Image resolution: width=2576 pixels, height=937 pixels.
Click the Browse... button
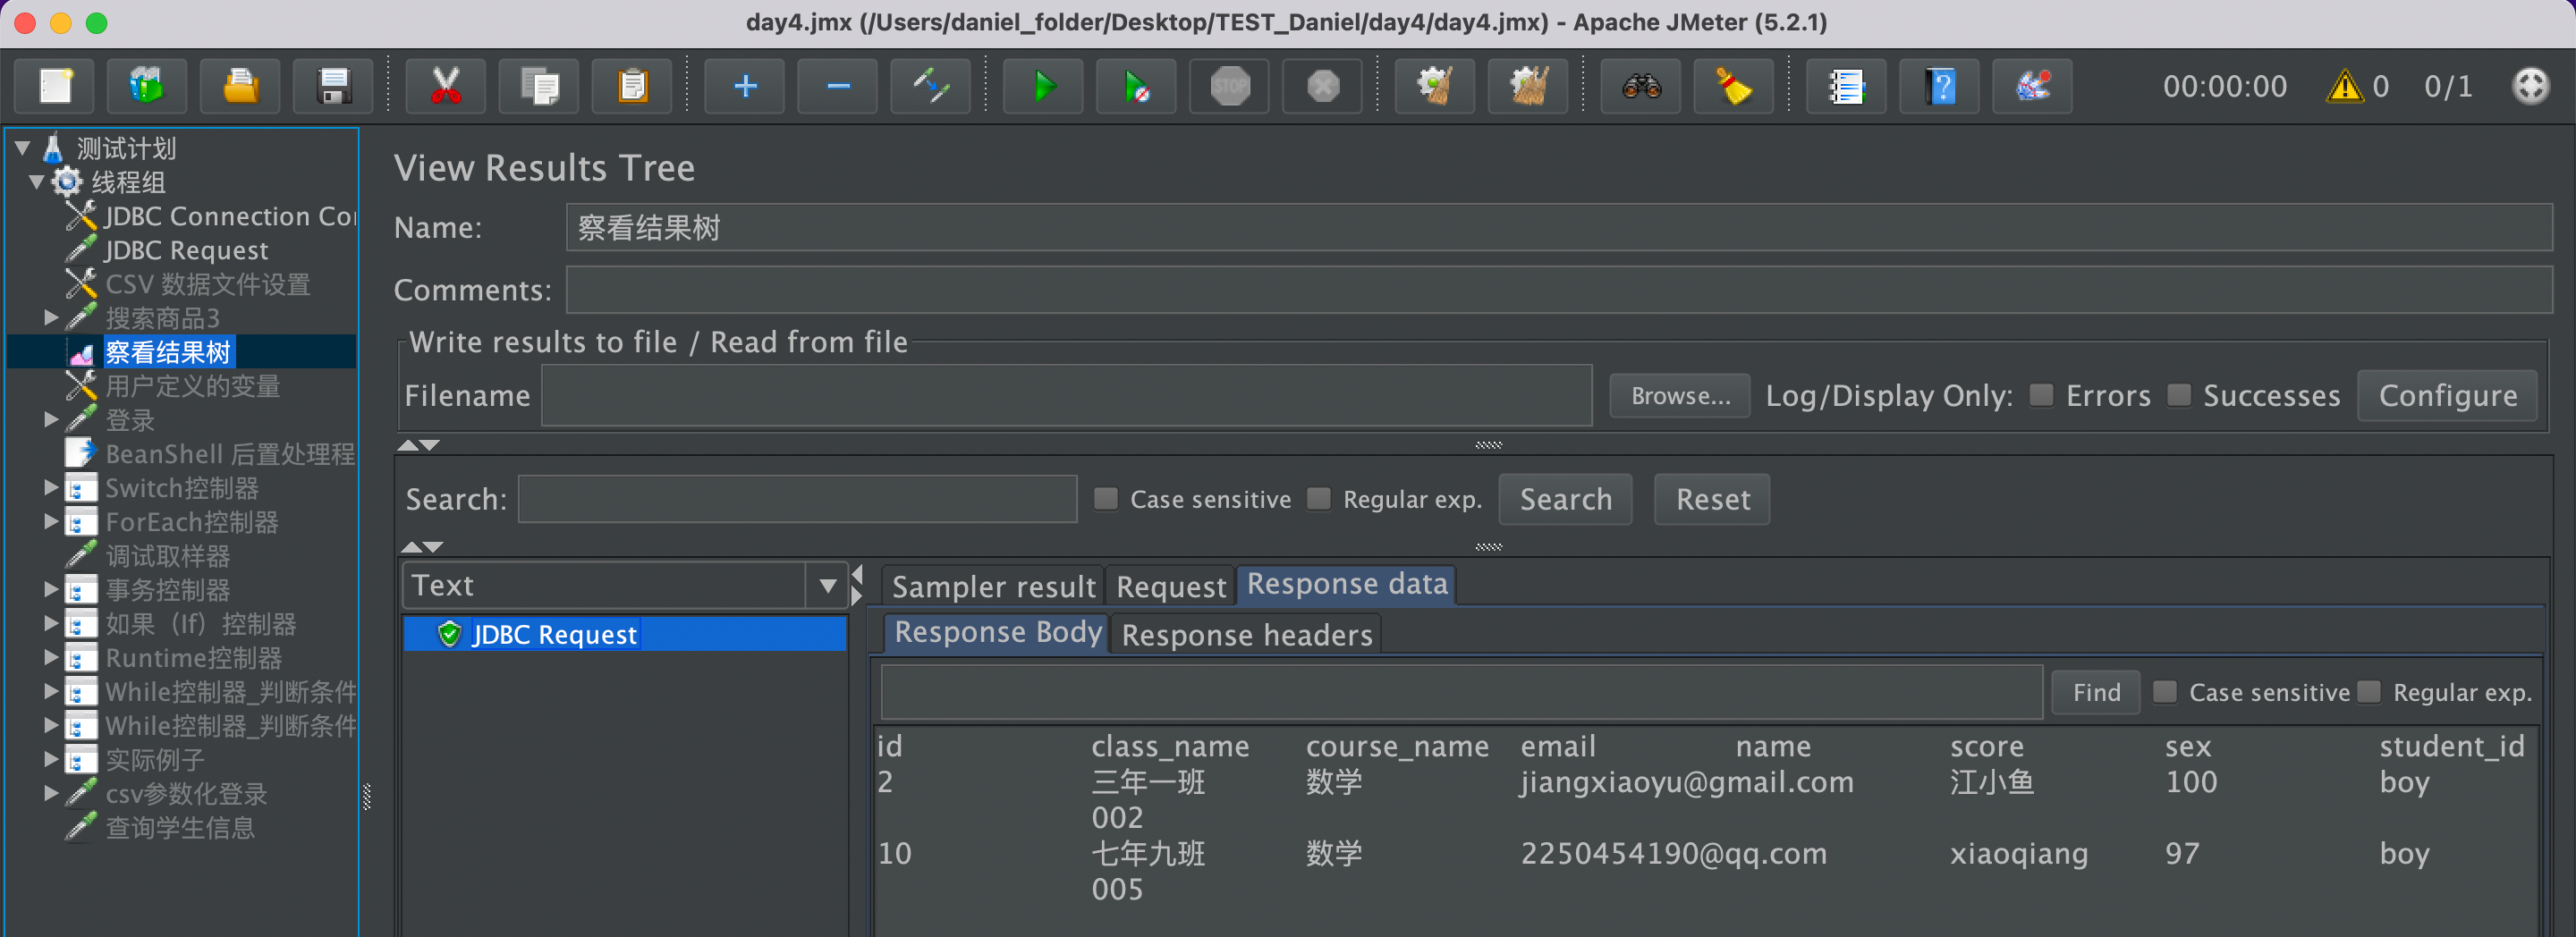click(x=1680, y=396)
